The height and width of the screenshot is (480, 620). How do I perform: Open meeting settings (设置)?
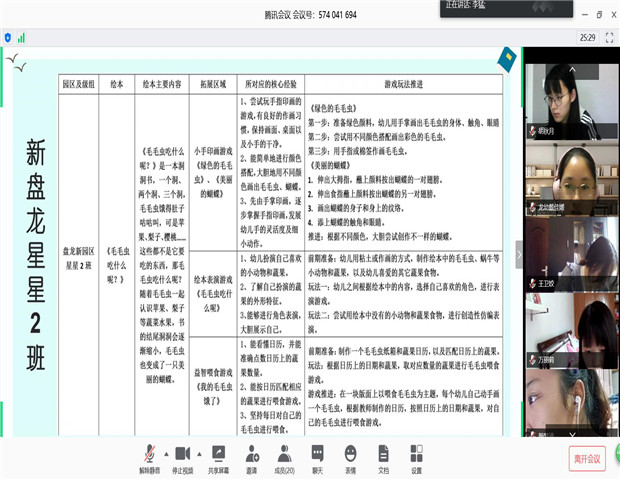click(x=416, y=457)
